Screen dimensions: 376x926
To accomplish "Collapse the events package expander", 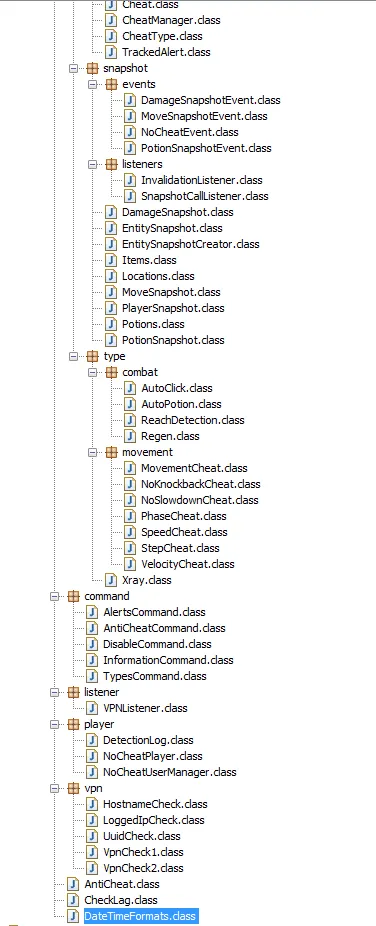I will point(92,84).
